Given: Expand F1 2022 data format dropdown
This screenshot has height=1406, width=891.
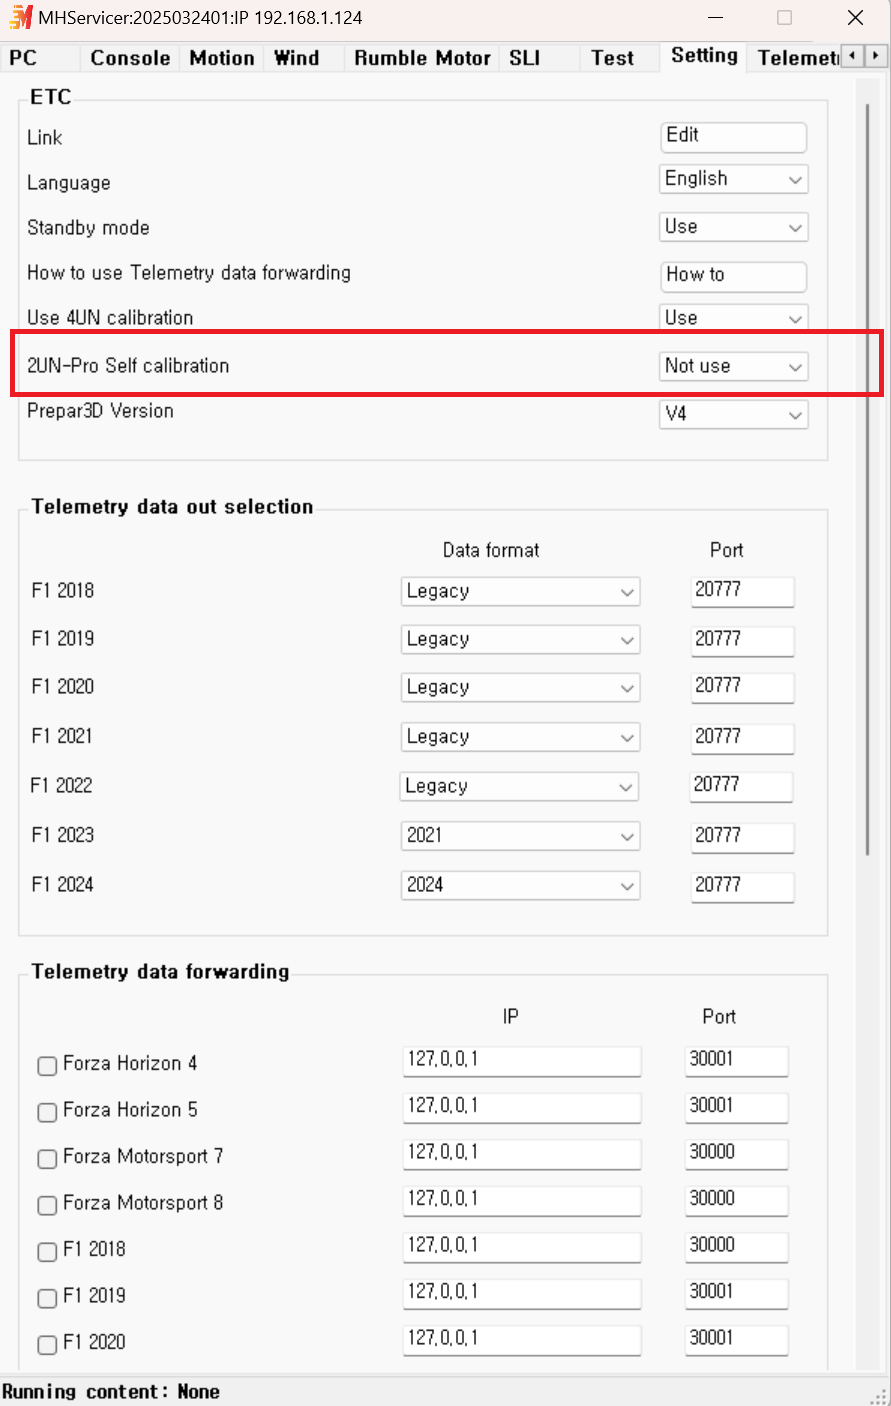Looking at the screenshot, I should (519, 786).
